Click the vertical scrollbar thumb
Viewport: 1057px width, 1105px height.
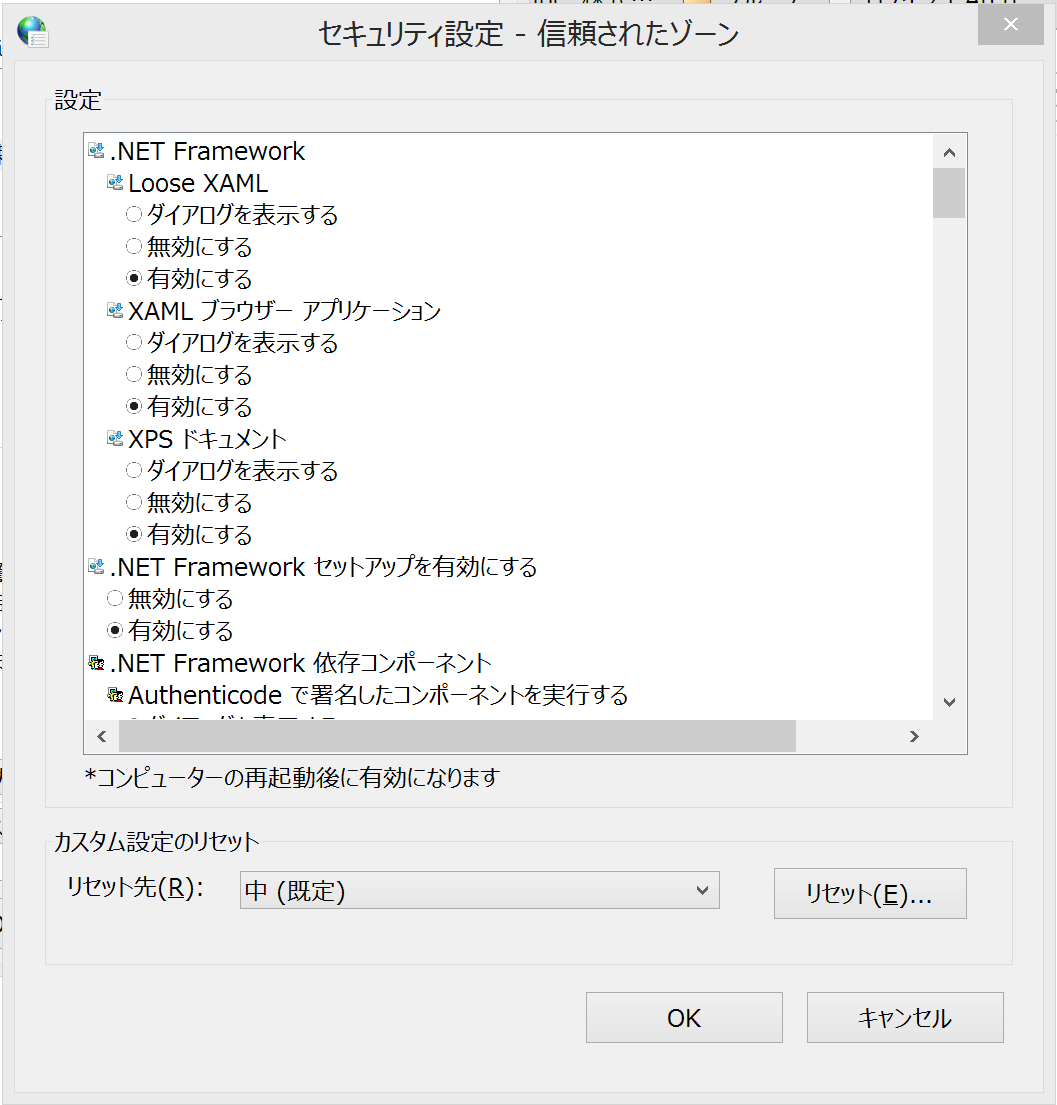(949, 193)
